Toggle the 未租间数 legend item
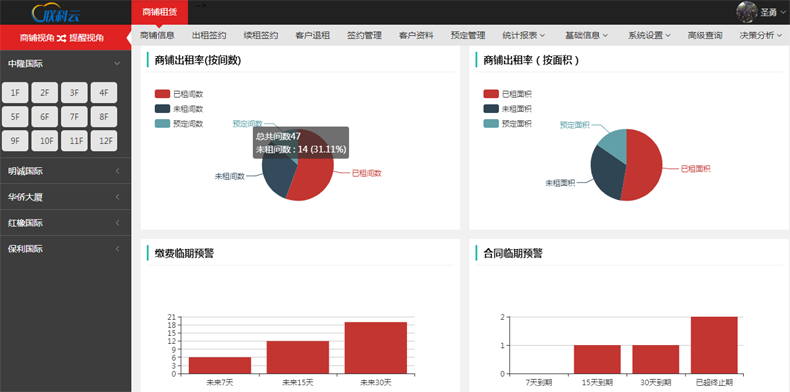 tap(179, 109)
